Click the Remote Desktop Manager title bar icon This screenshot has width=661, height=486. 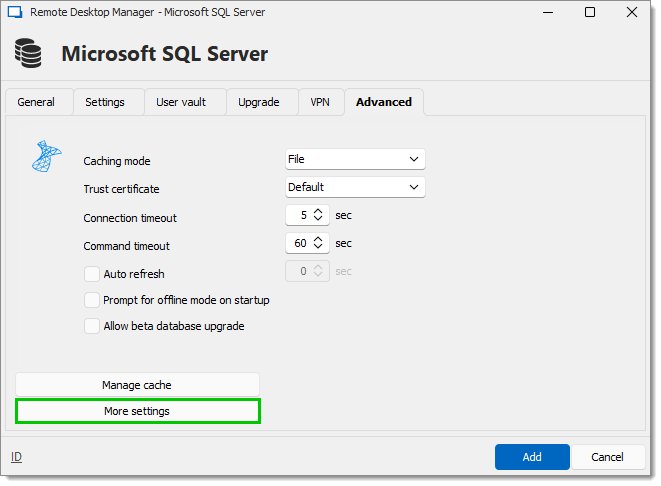tap(15, 12)
